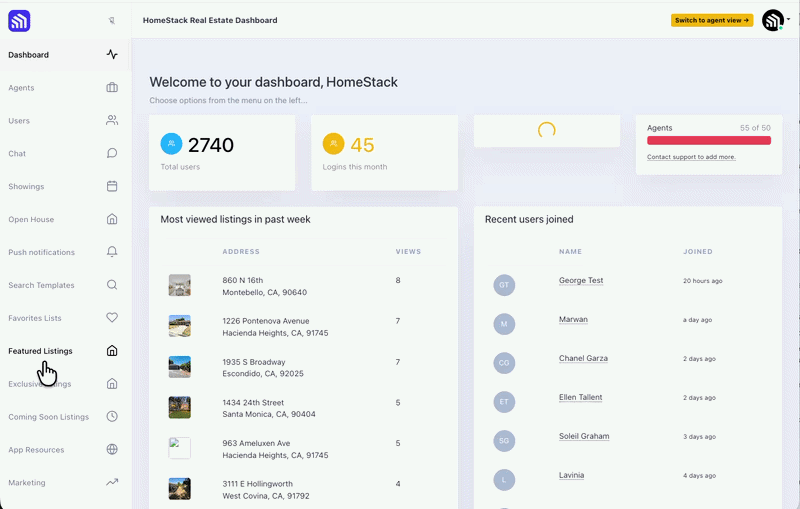Click the red Agents usage progress bar
This screenshot has width=800, height=509.
(709, 140)
